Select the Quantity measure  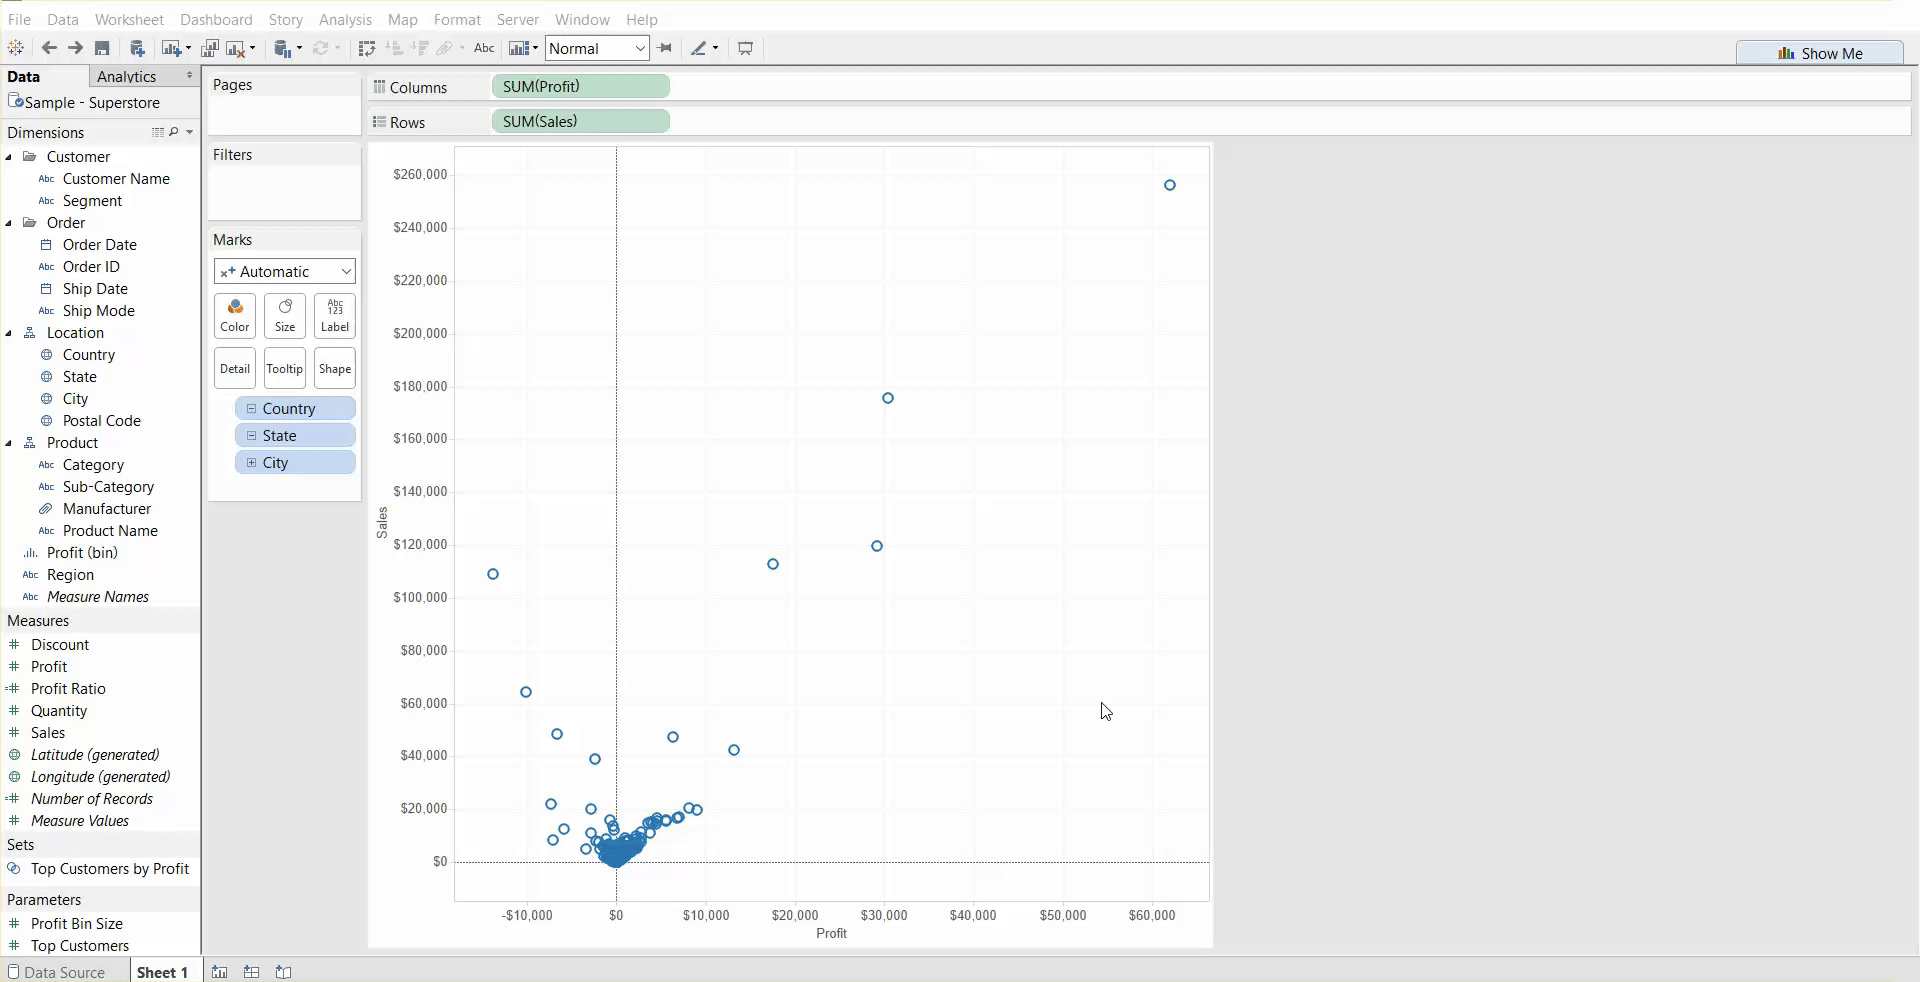(59, 711)
